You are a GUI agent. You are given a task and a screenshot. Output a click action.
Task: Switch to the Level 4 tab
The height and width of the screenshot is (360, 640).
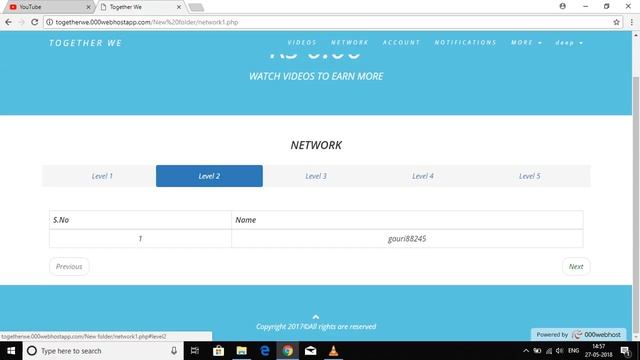423,176
